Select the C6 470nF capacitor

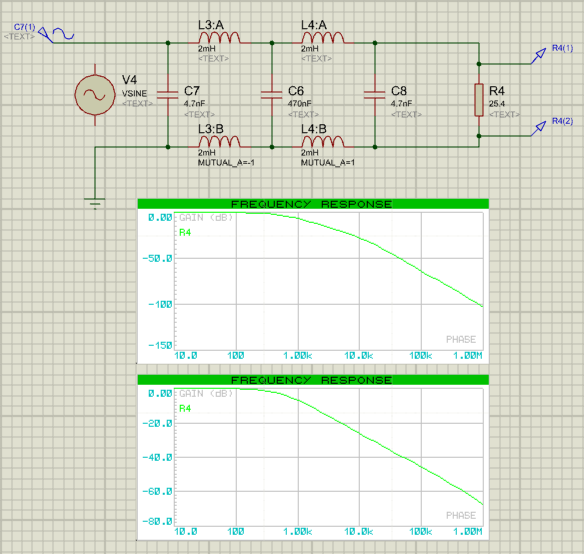[272, 95]
